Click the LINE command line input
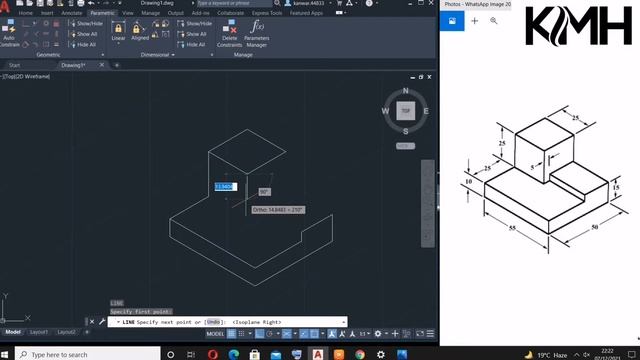This screenshot has width=640, height=360. coord(227,322)
